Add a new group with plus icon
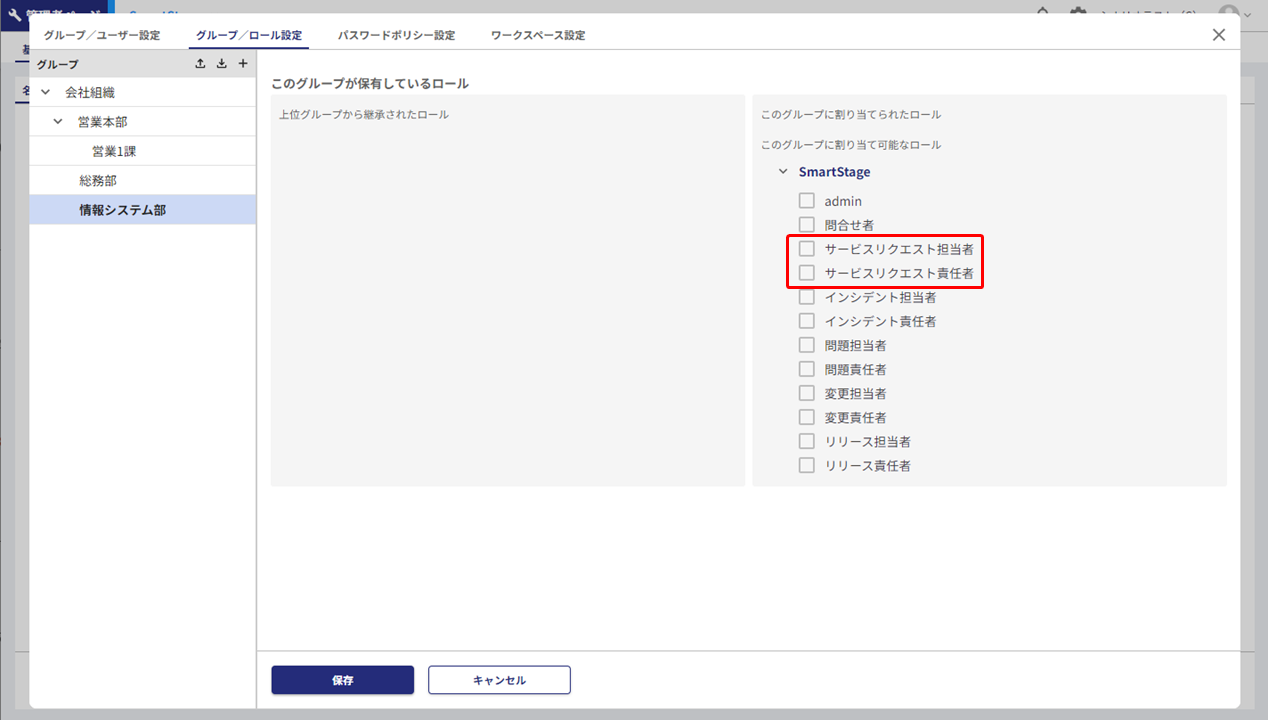 point(242,64)
